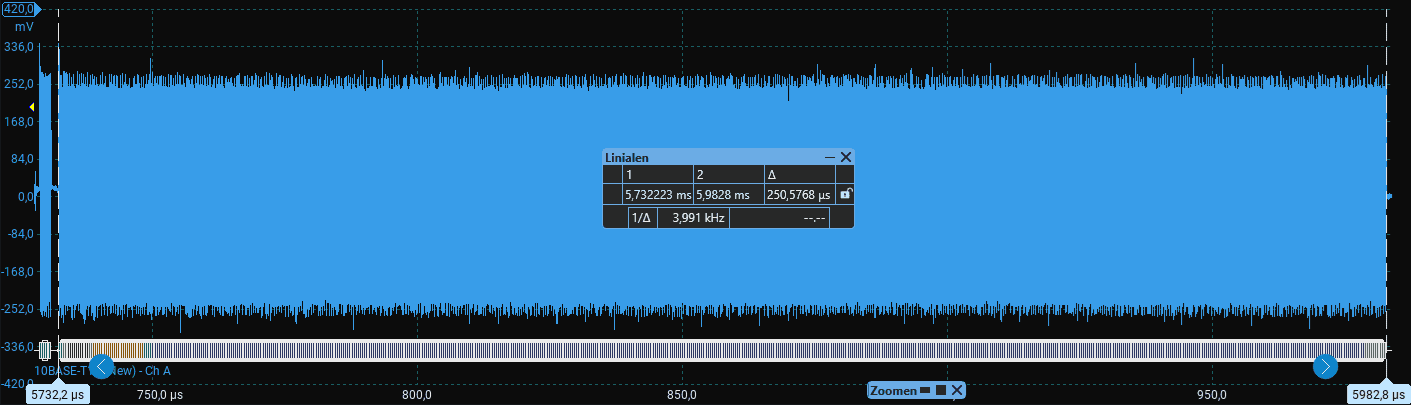The width and height of the screenshot is (1411, 405).
Task: Minimize the Zoomen panel
Action: (925, 390)
